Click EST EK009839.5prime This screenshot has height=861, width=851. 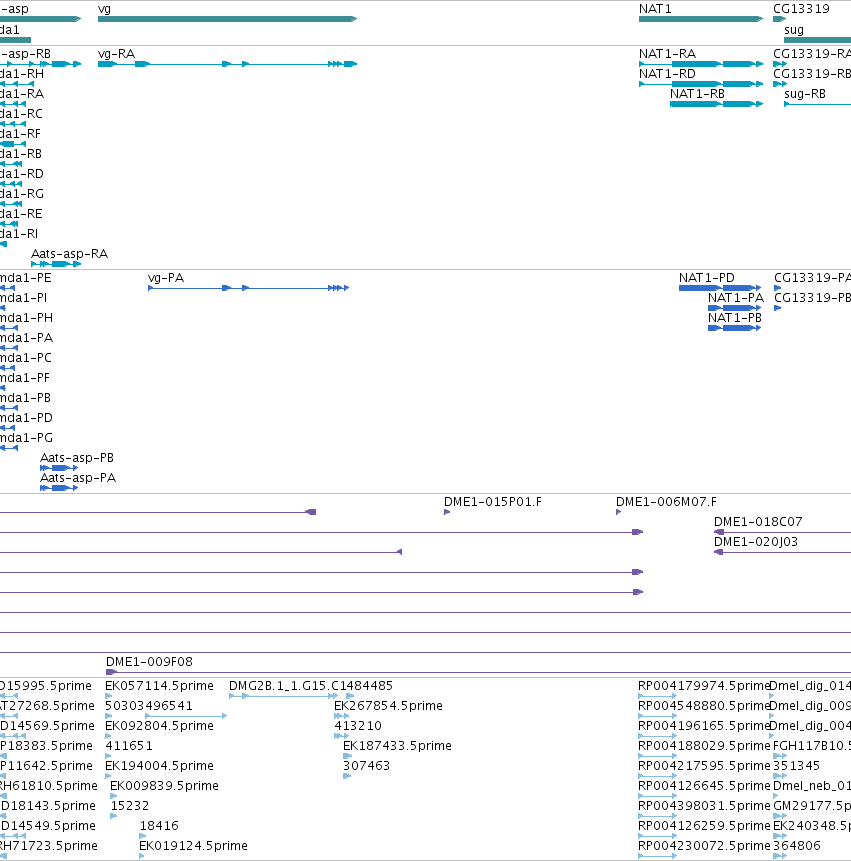pos(164,786)
